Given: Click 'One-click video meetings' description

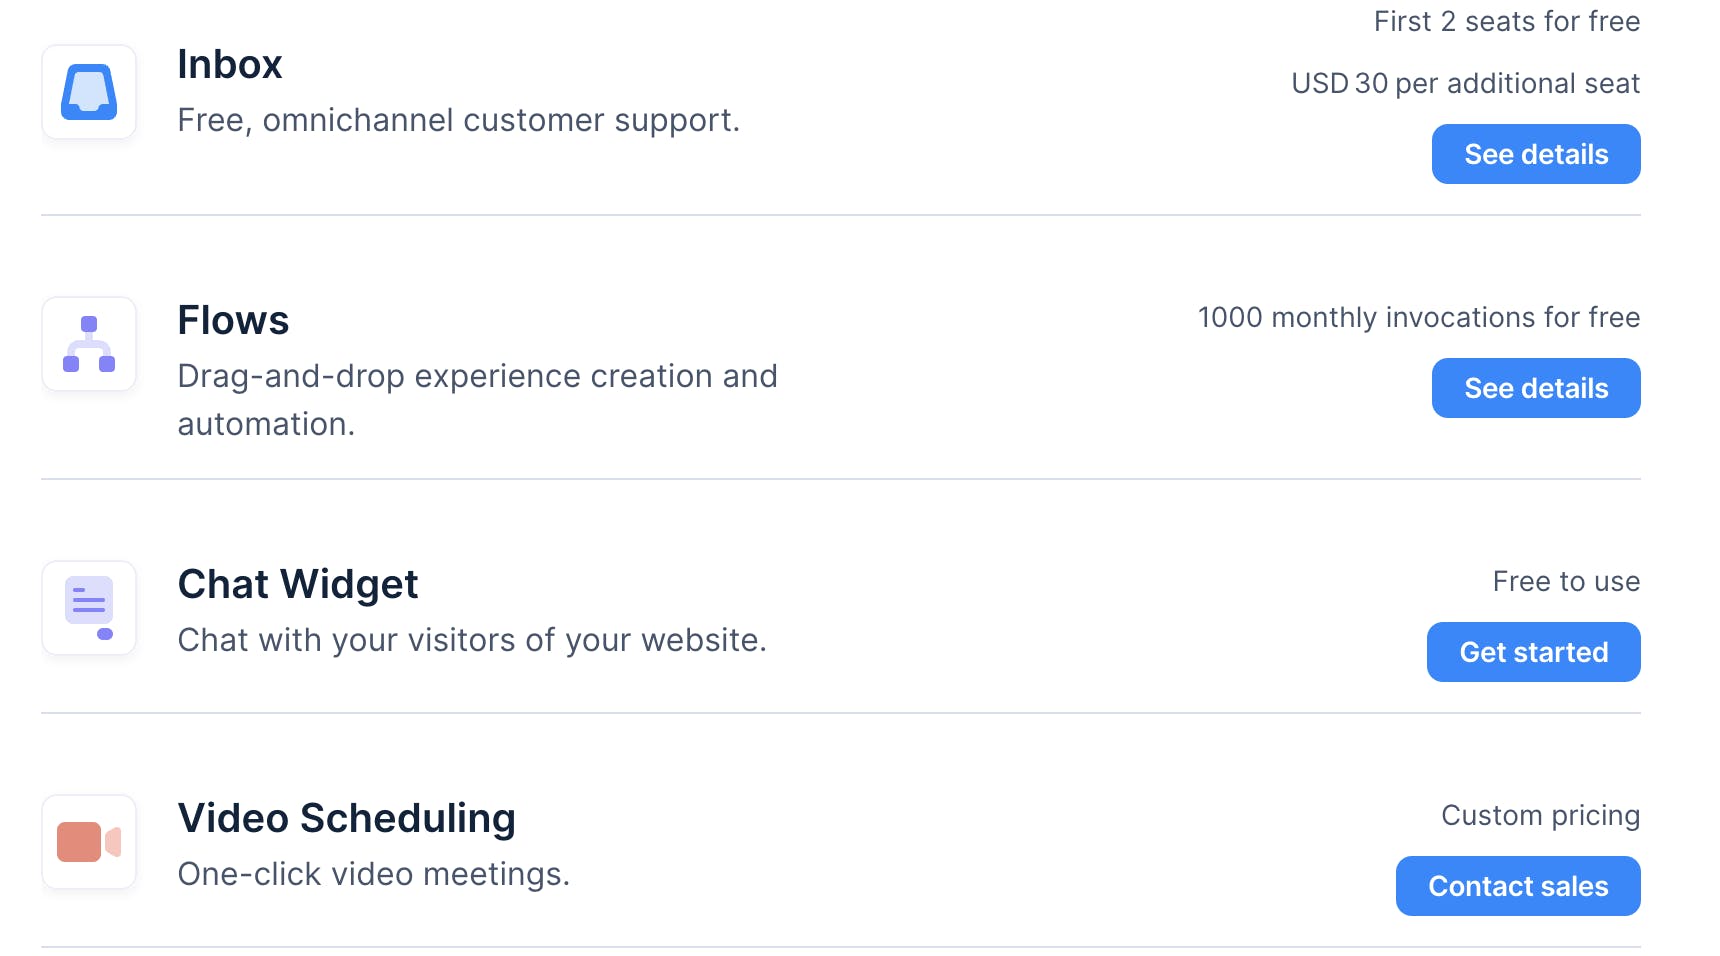Looking at the screenshot, I should click(x=373, y=874).
